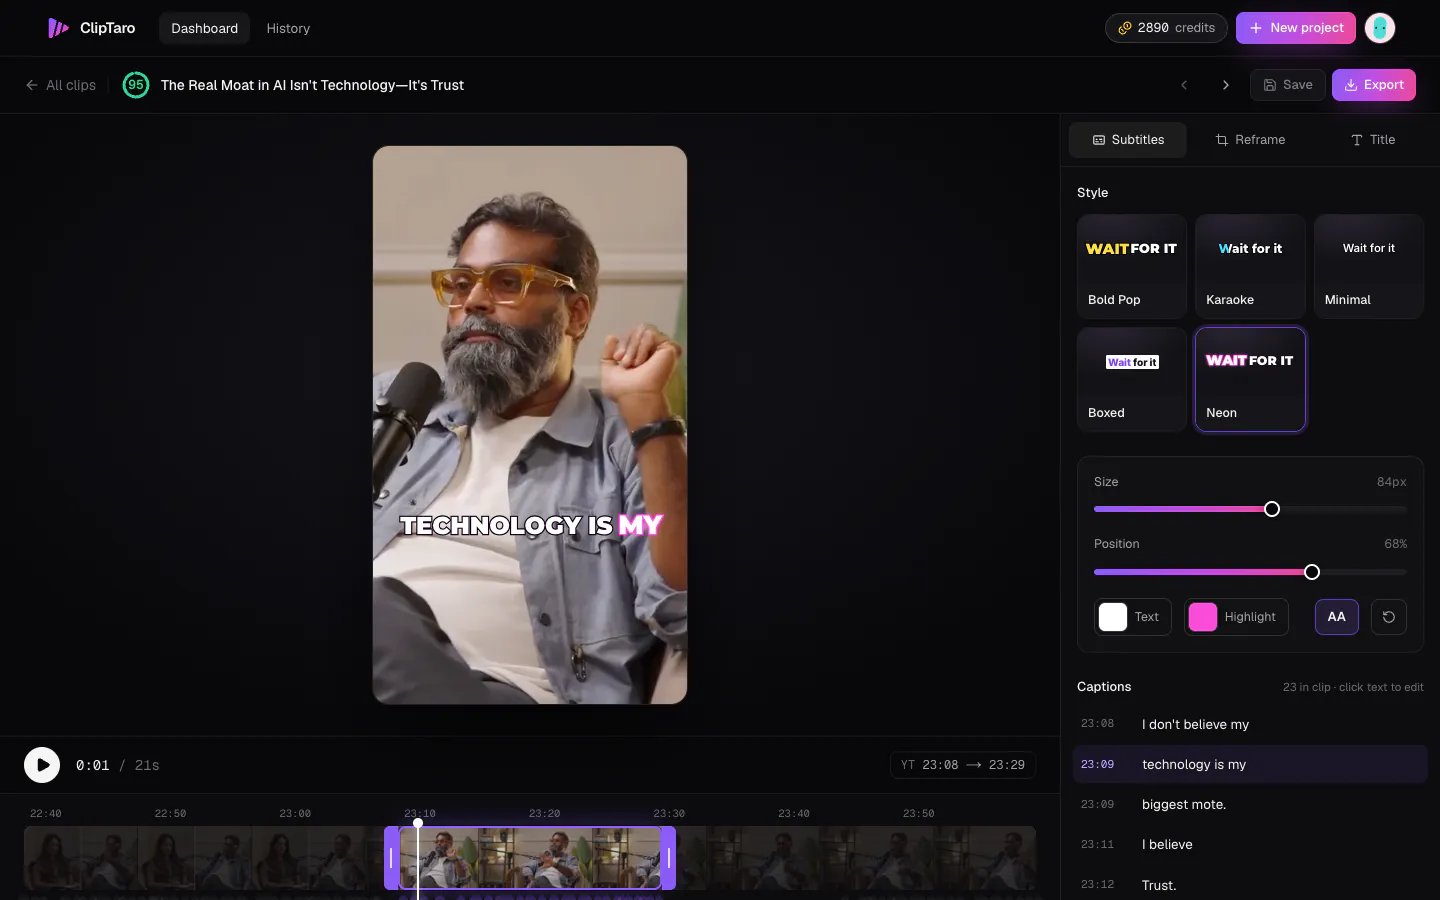Go to next clip arrow
The width and height of the screenshot is (1440, 900).
[1226, 85]
